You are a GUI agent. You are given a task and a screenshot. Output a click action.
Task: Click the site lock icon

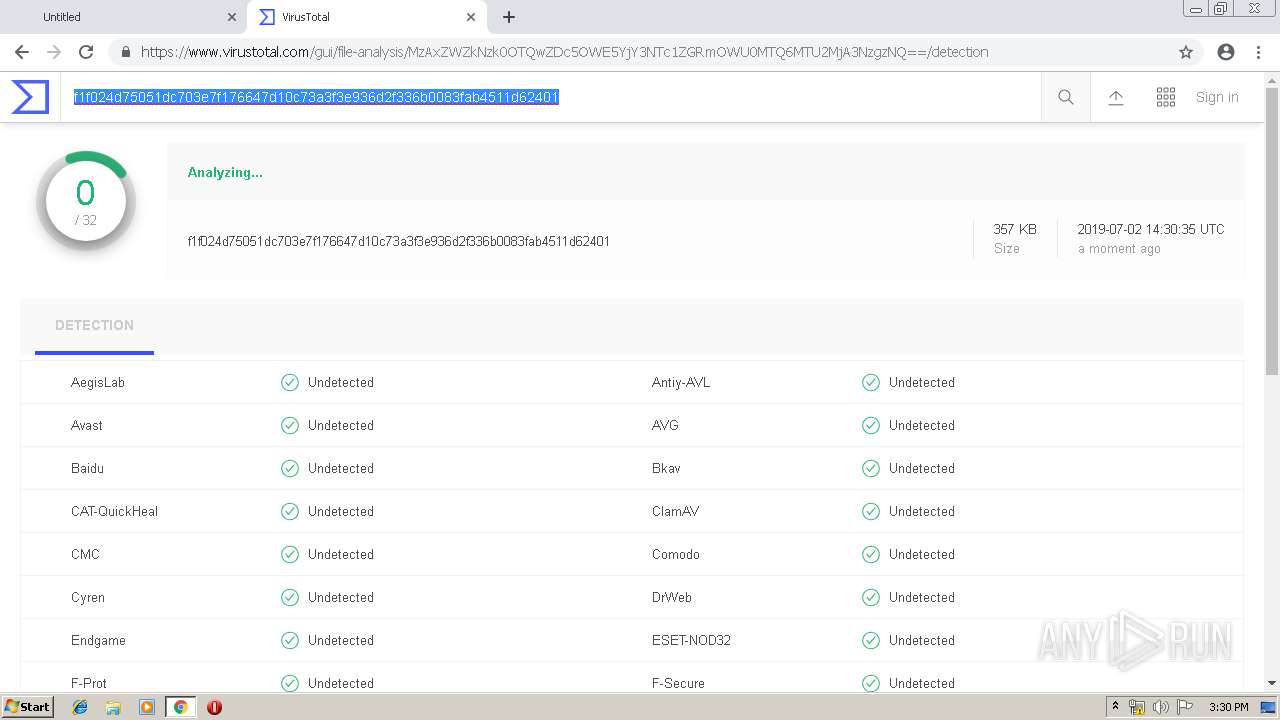[126, 52]
